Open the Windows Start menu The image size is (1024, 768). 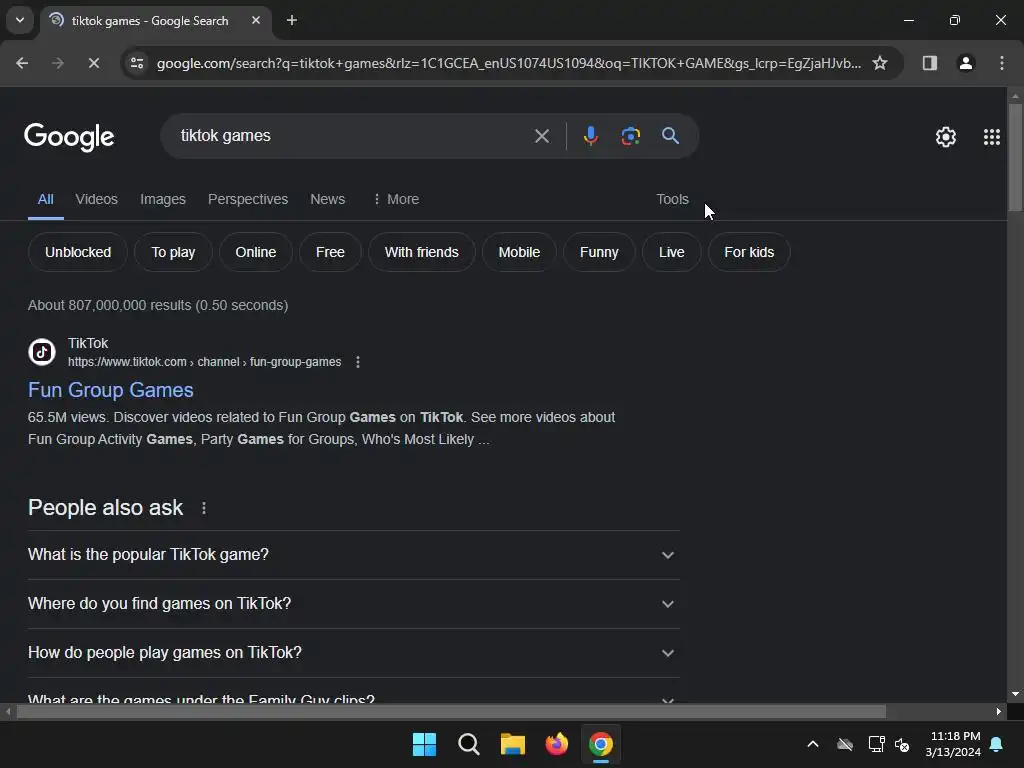coord(424,744)
